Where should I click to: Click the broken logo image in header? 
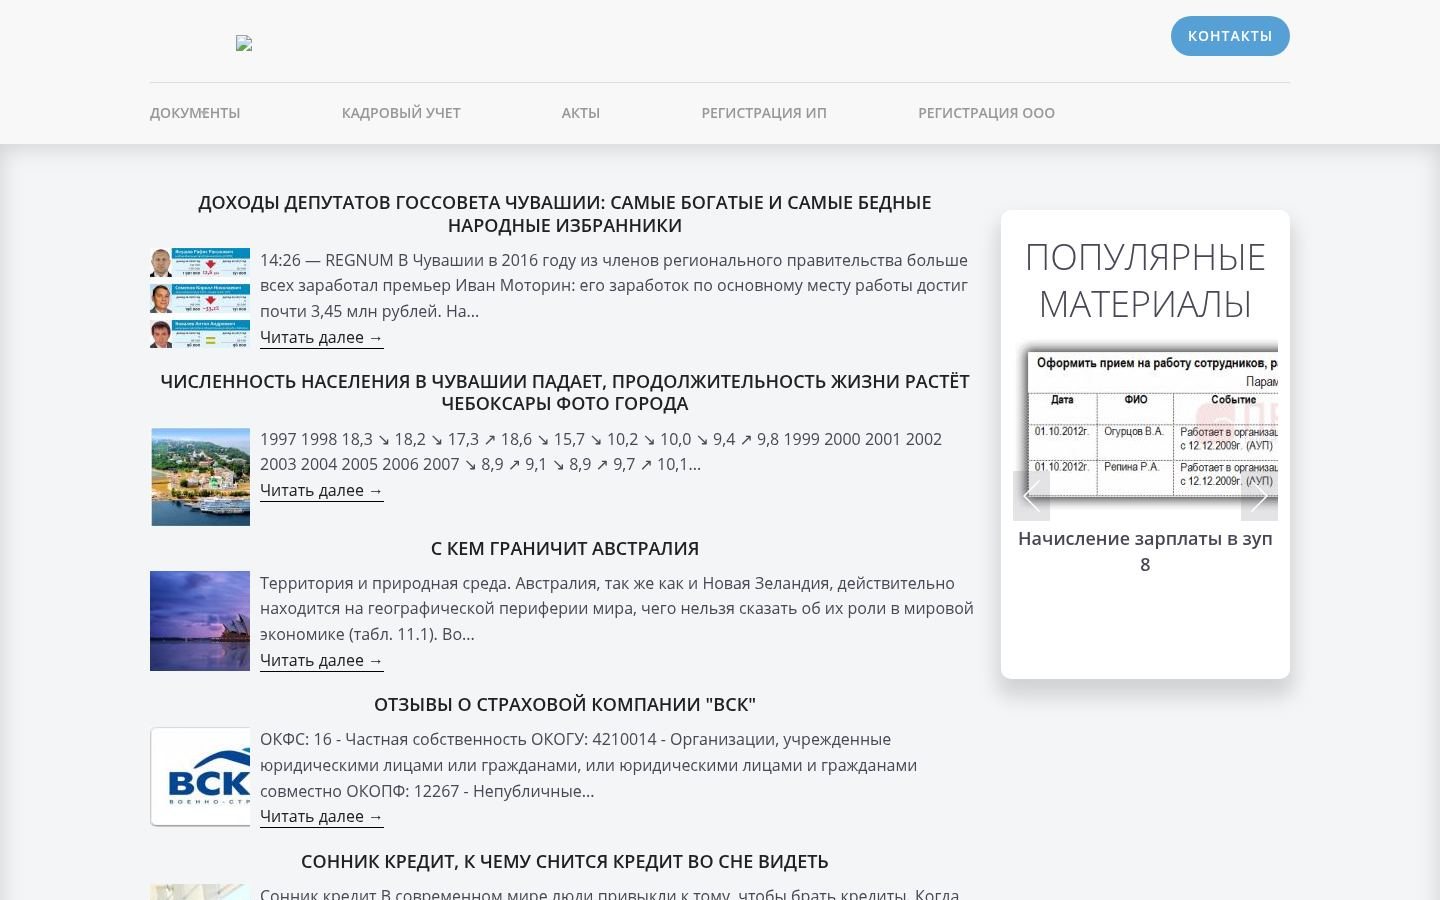(x=244, y=43)
